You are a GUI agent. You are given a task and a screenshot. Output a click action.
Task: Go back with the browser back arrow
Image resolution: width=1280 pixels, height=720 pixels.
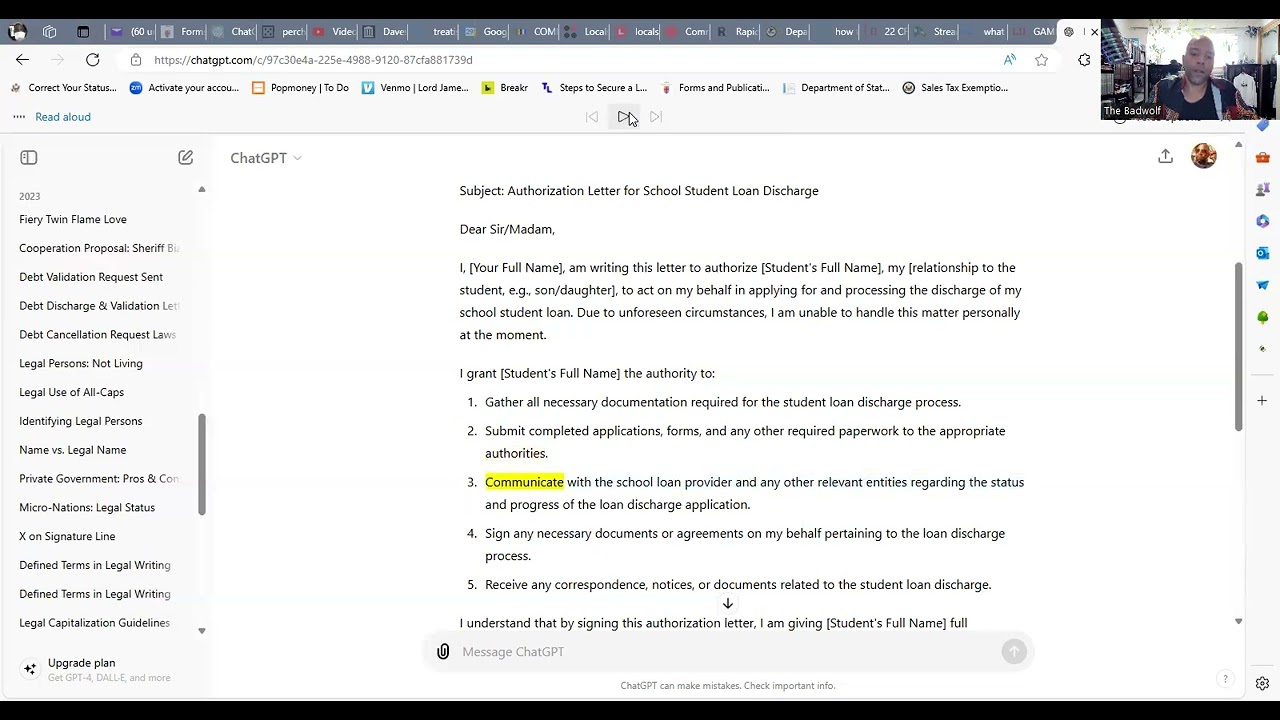pyautogui.click(x=22, y=60)
